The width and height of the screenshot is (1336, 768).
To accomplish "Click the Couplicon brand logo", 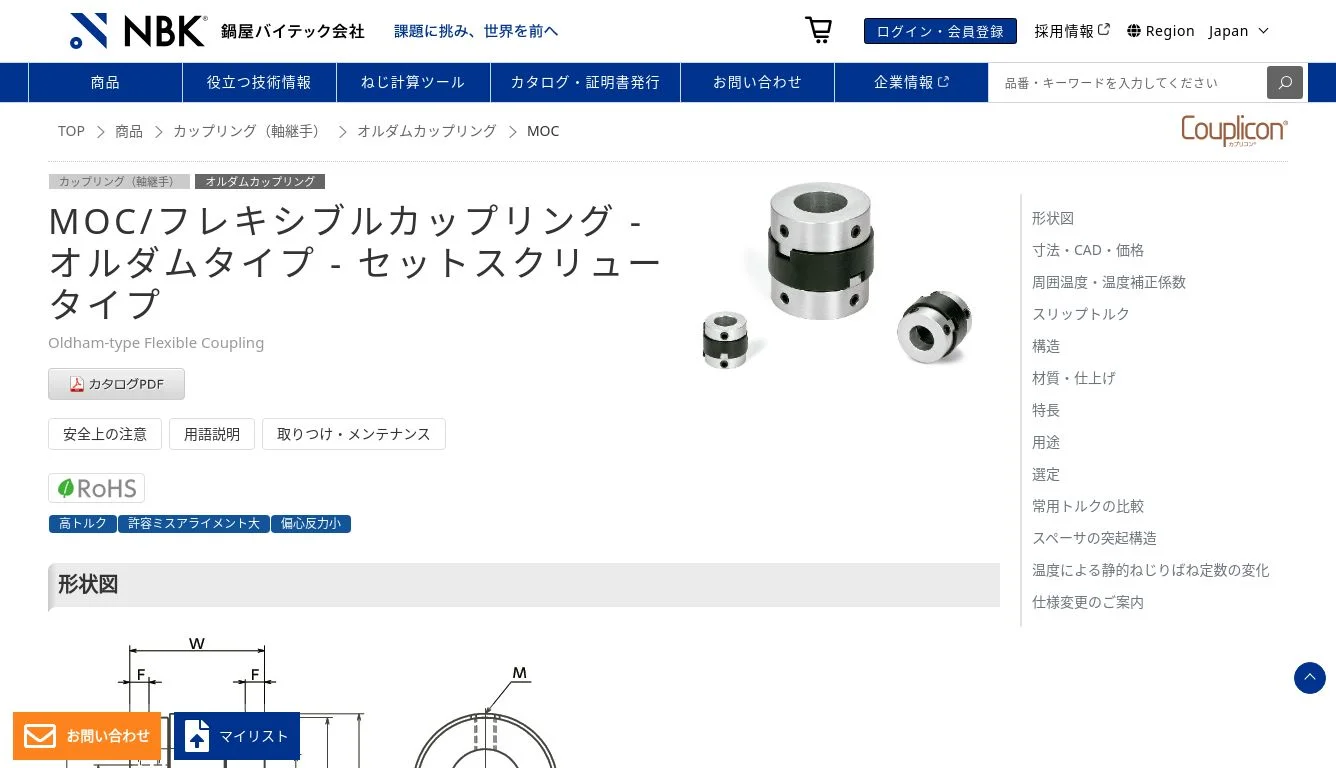I will 1234,131.
